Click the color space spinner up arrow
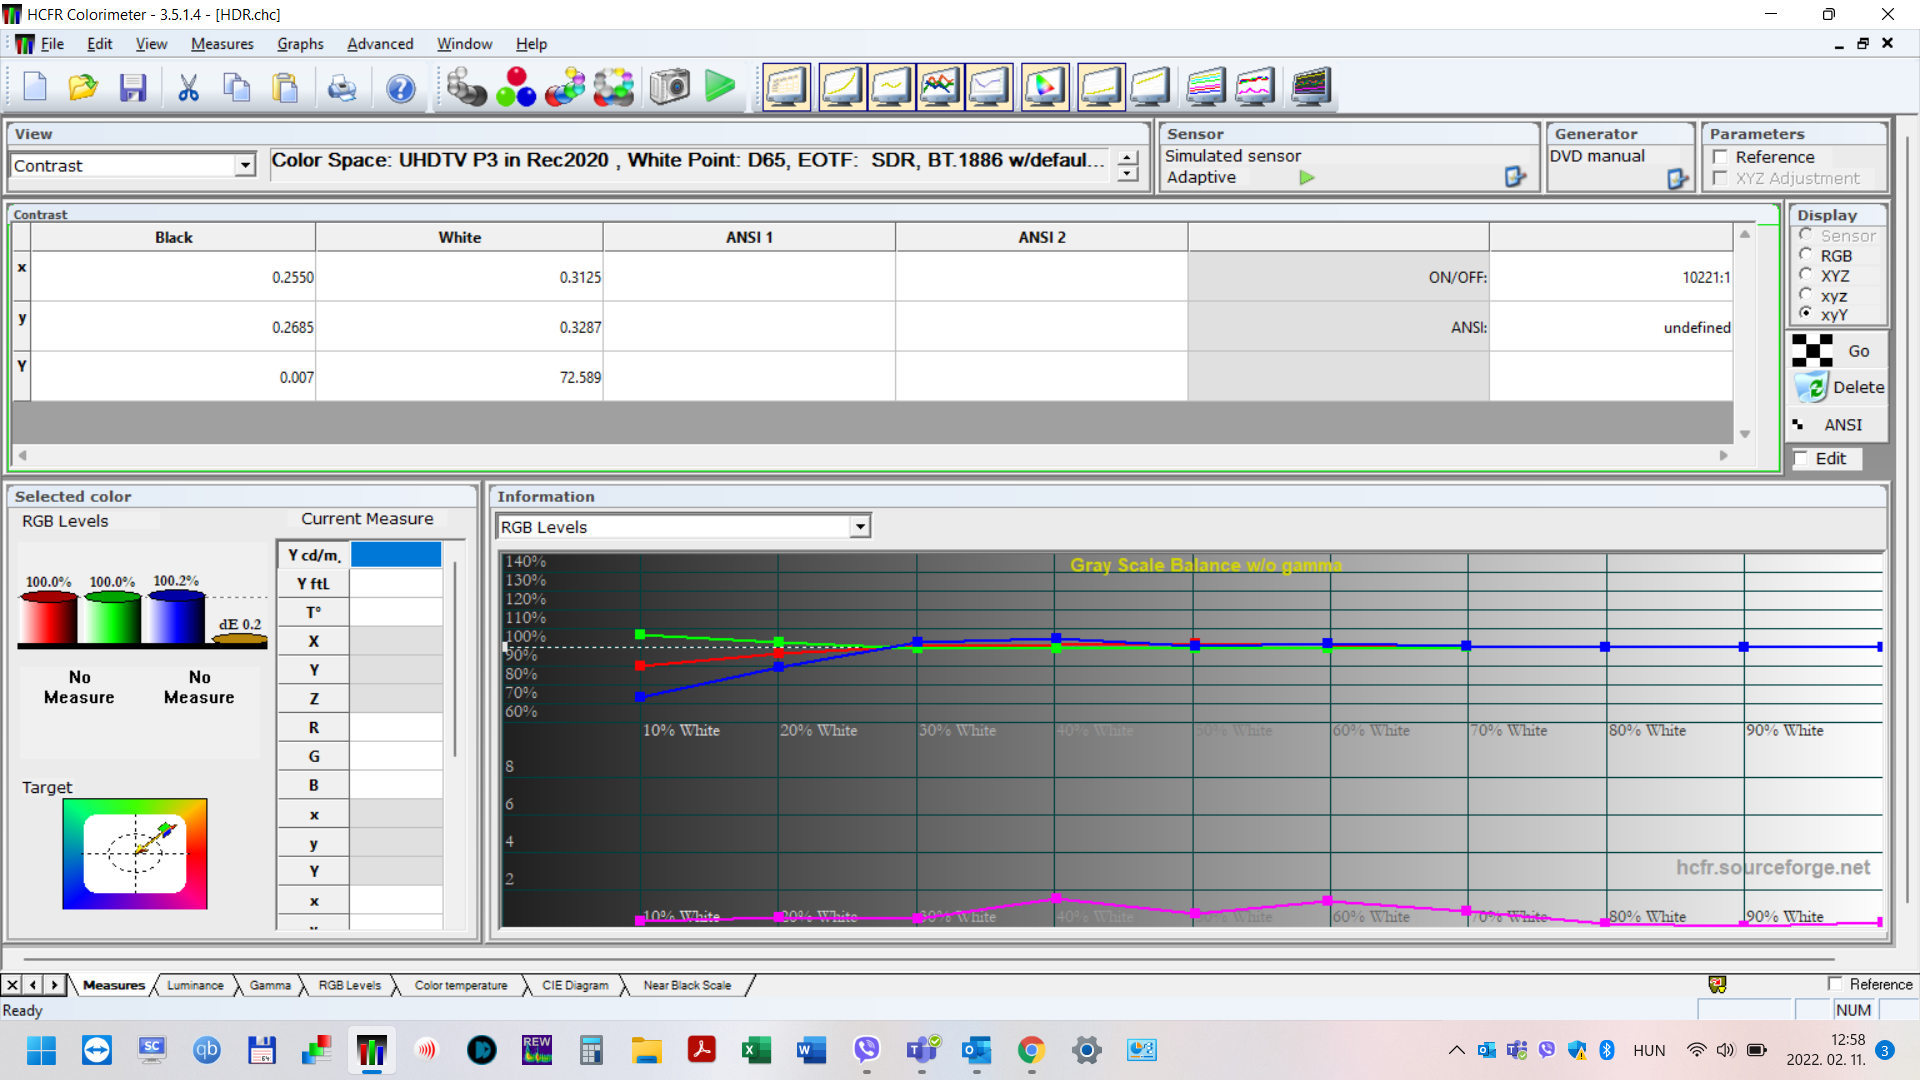 click(x=1127, y=157)
